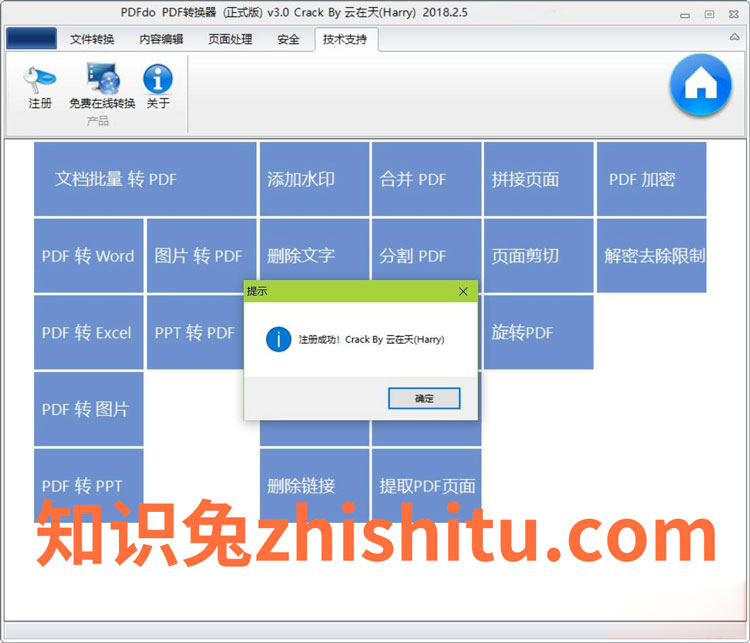Open the PDF 加密 tile

(x=651, y=179)
